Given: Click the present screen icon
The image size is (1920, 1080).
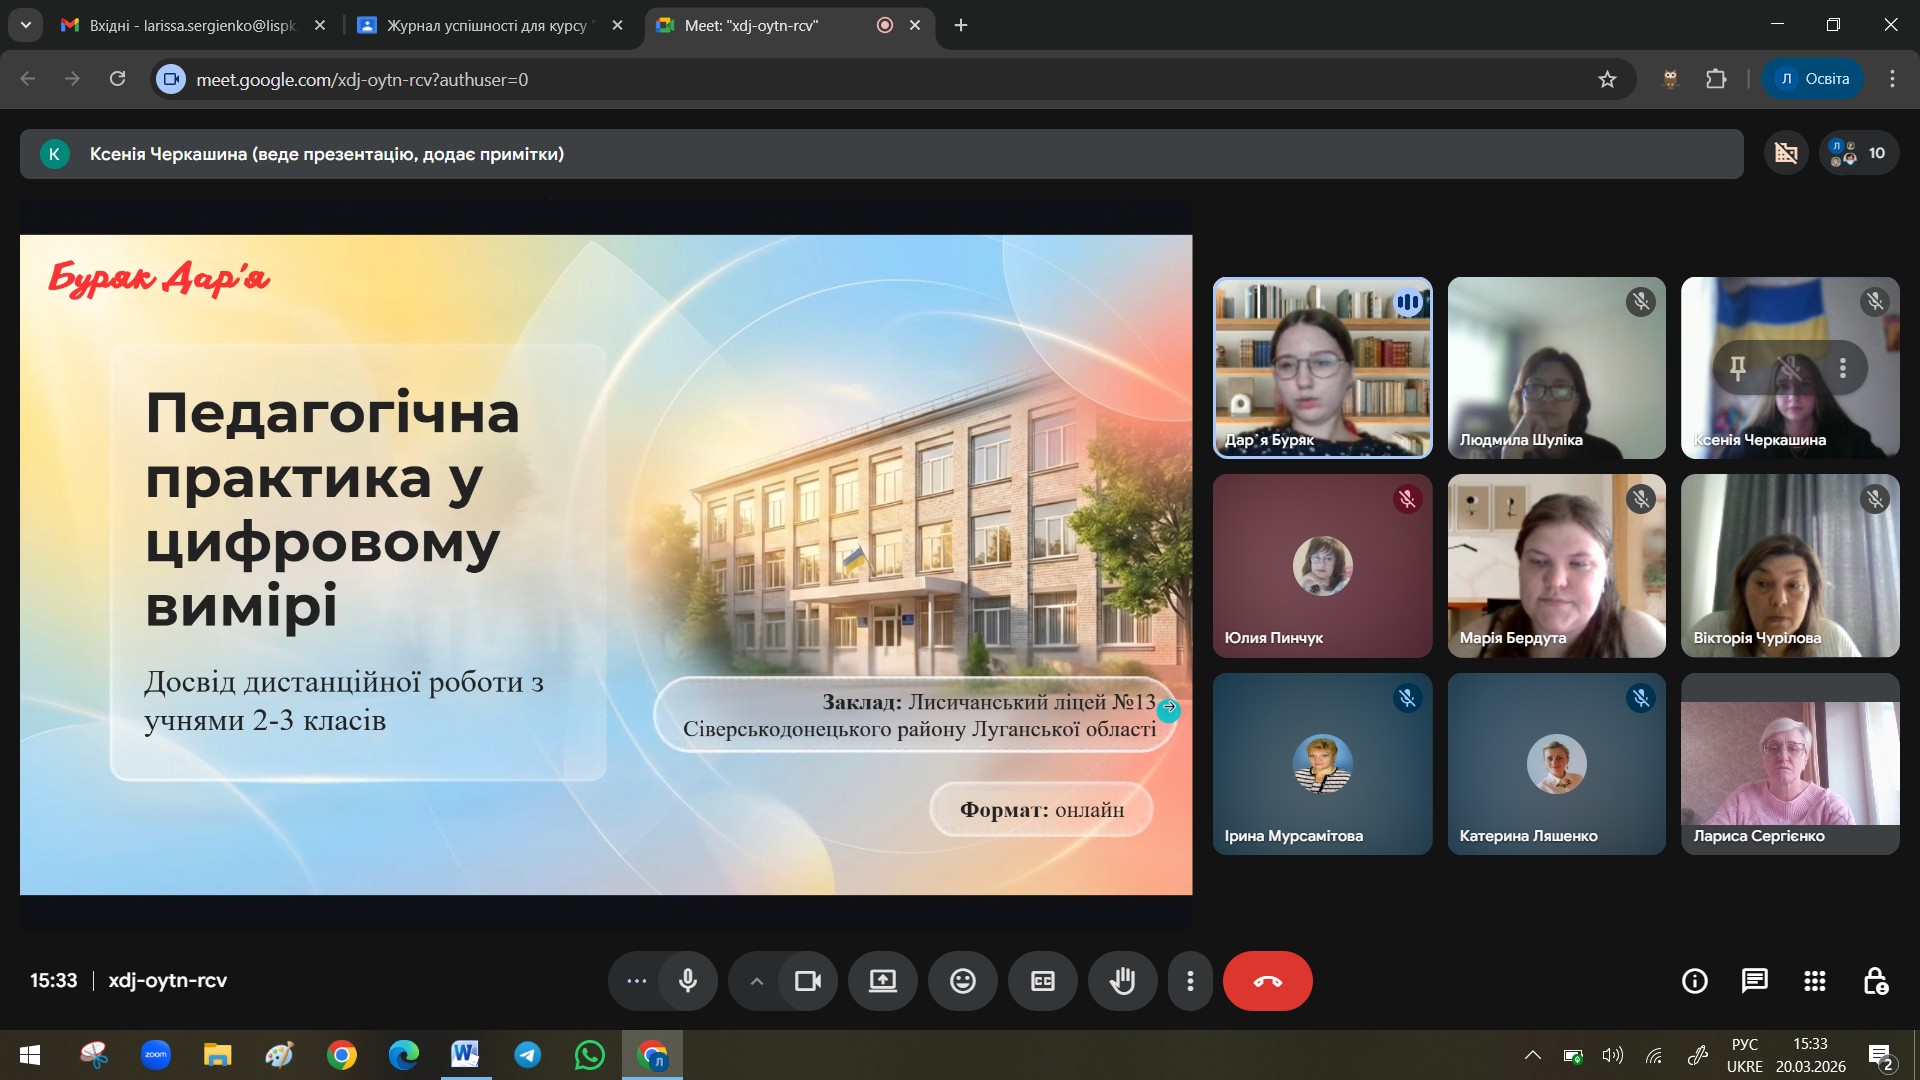Looking at the screenshot, I should click(x=882, y=981).
